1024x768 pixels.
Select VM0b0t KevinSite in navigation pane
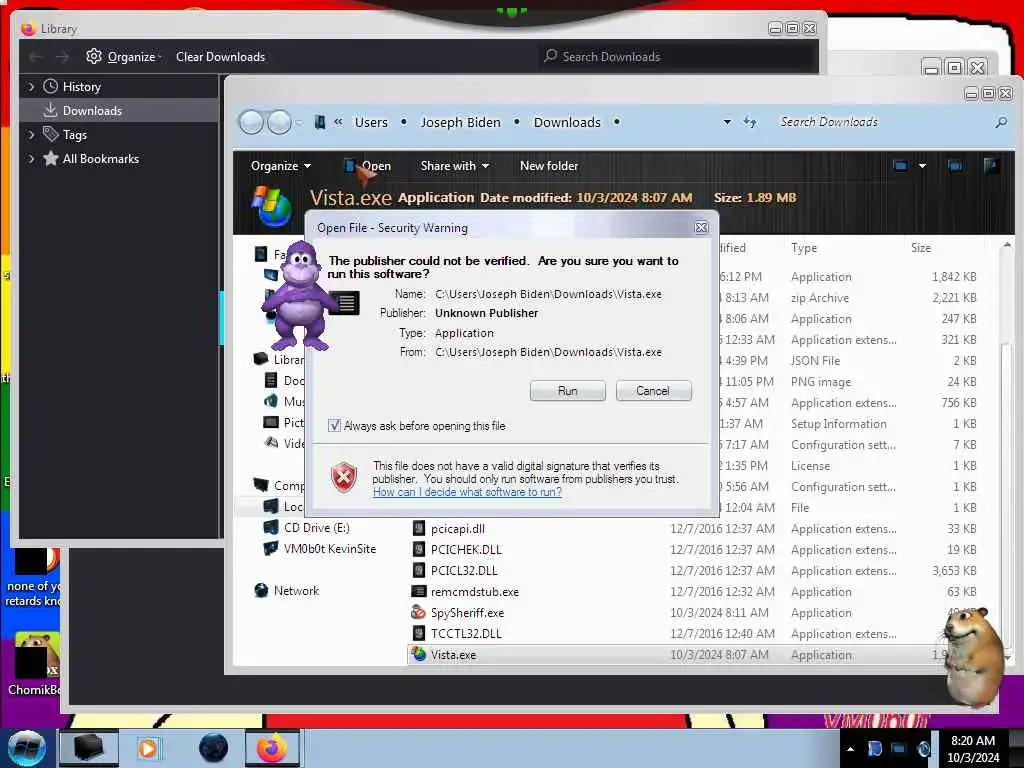point(330,549)
